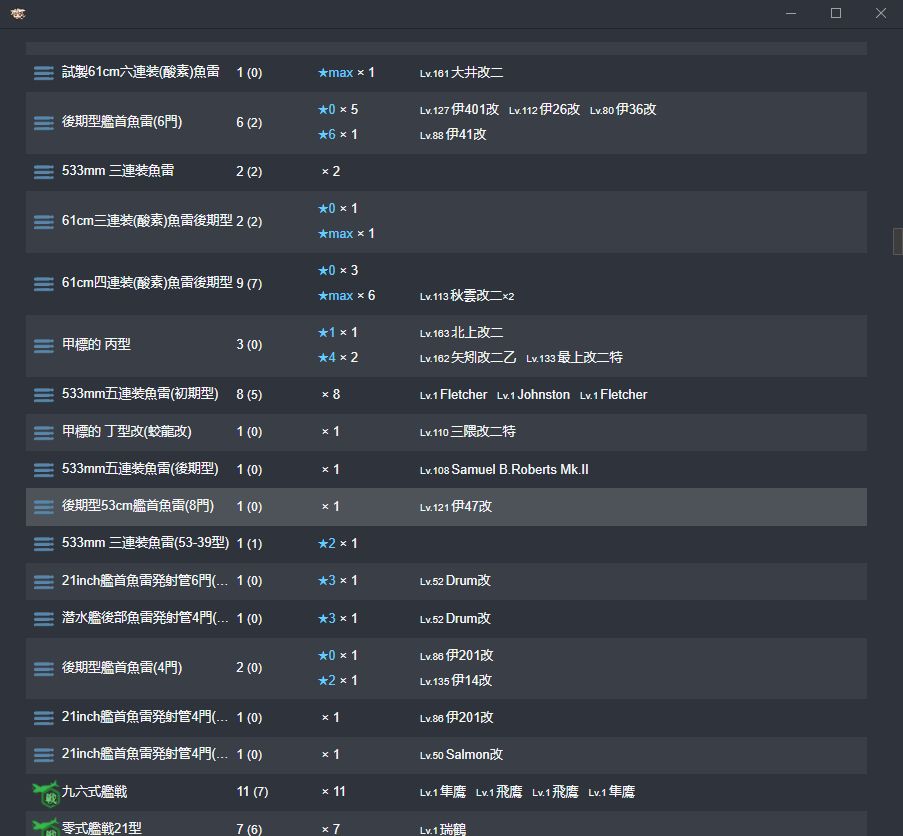This screenshot has width=903, height=836.
Task: Click ship 伊401改 Lv.127
Action: click(459, 109)
